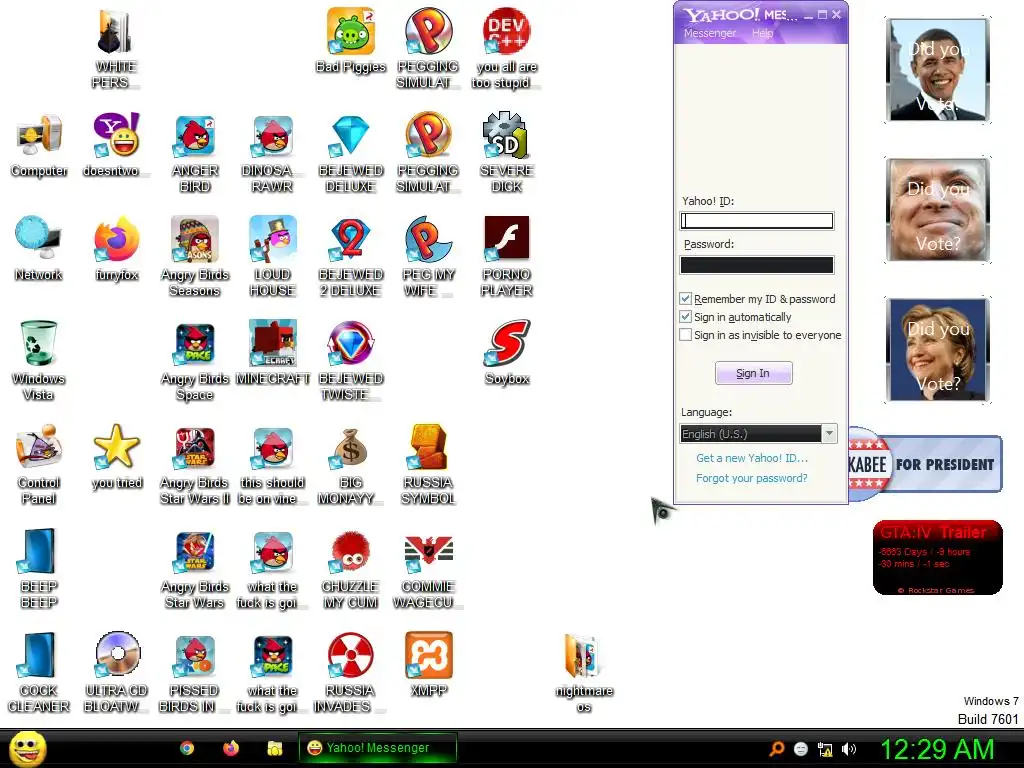The width and height of the screenshot is (1024, 768).
Task: Follow the 'Get a new Yahoo! ID...' link
Action: [x=752, y=458]
